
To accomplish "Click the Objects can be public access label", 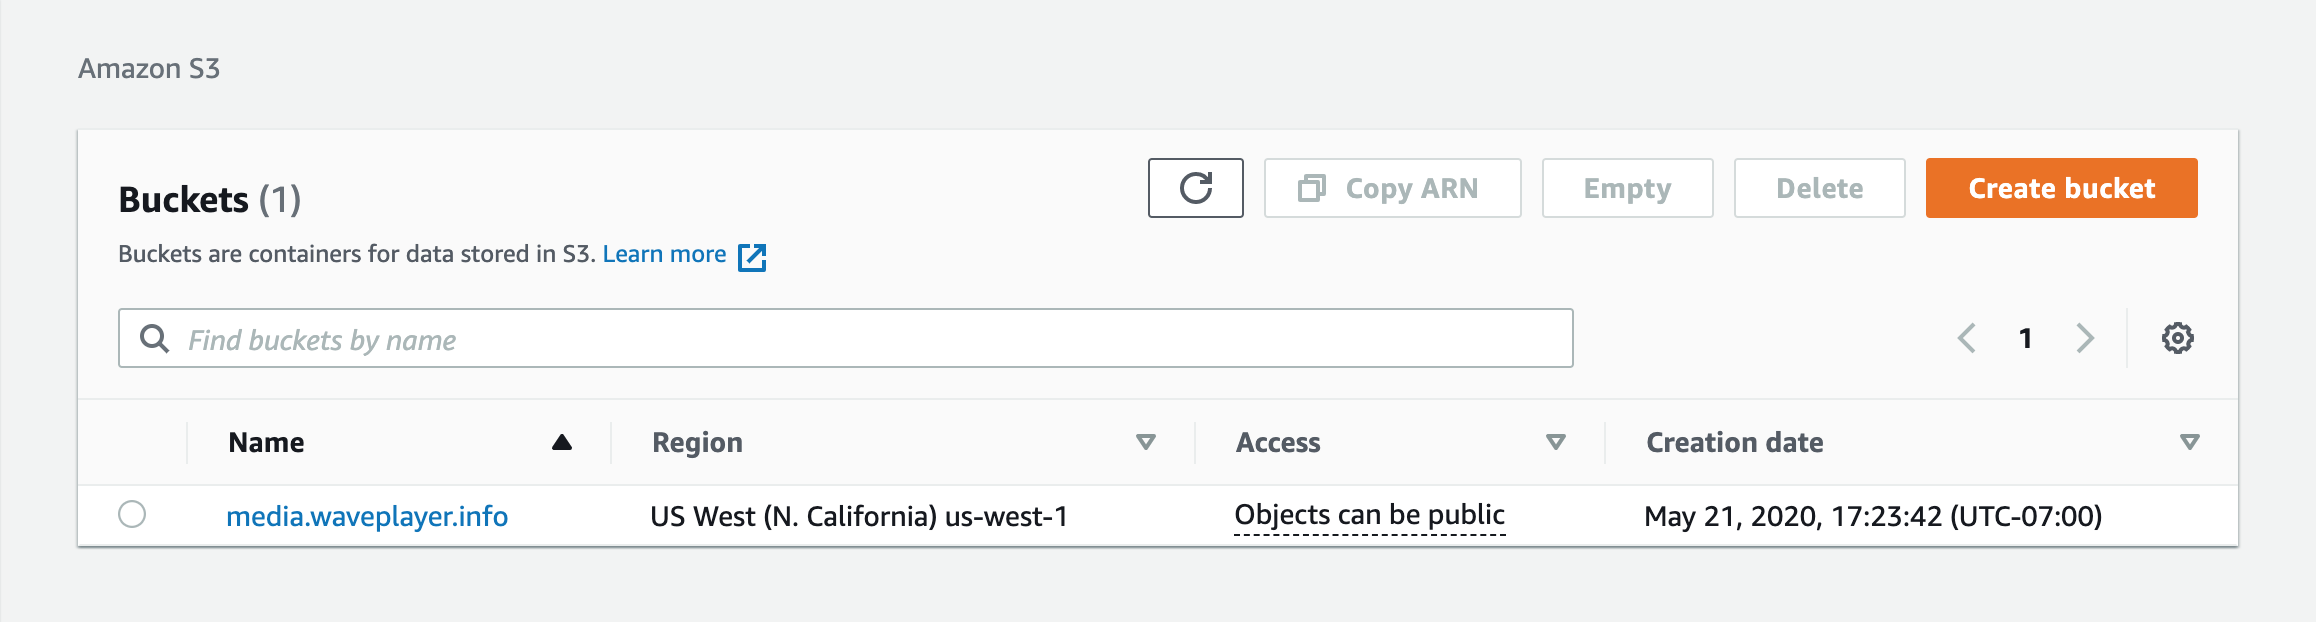I will [1369, 515].
